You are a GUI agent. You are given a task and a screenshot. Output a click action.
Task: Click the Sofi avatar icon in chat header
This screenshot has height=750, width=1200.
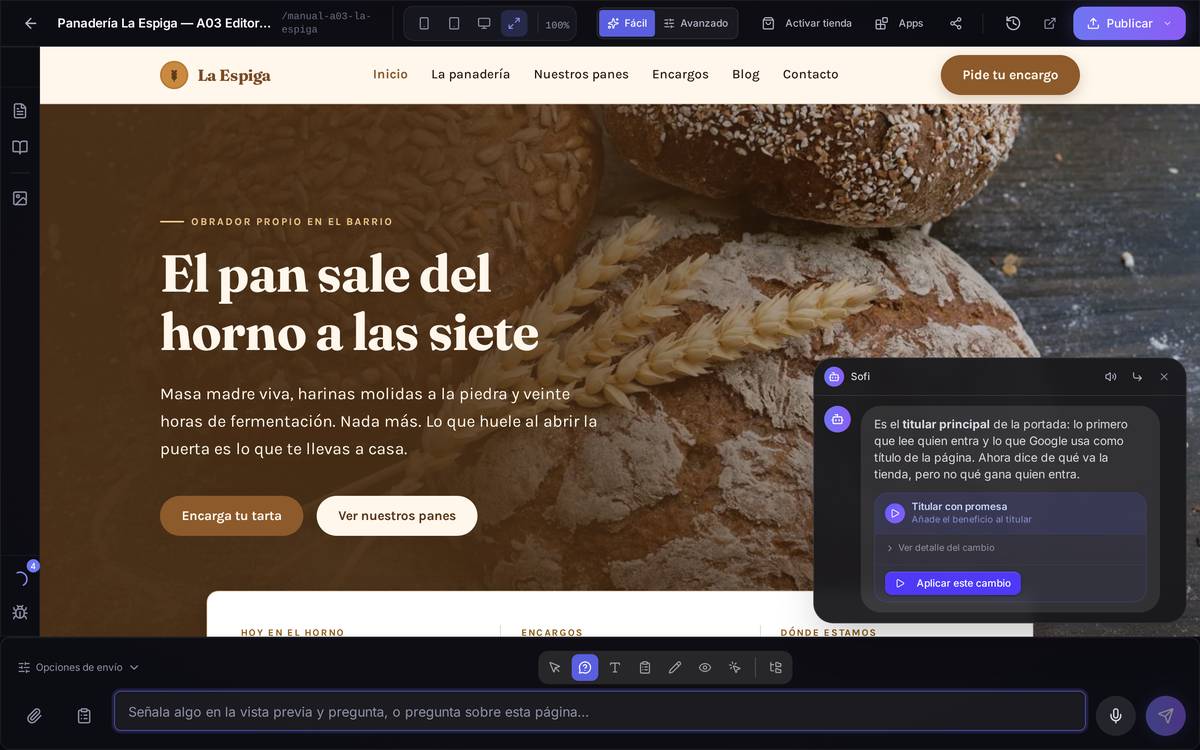click(x=834, y=377)
